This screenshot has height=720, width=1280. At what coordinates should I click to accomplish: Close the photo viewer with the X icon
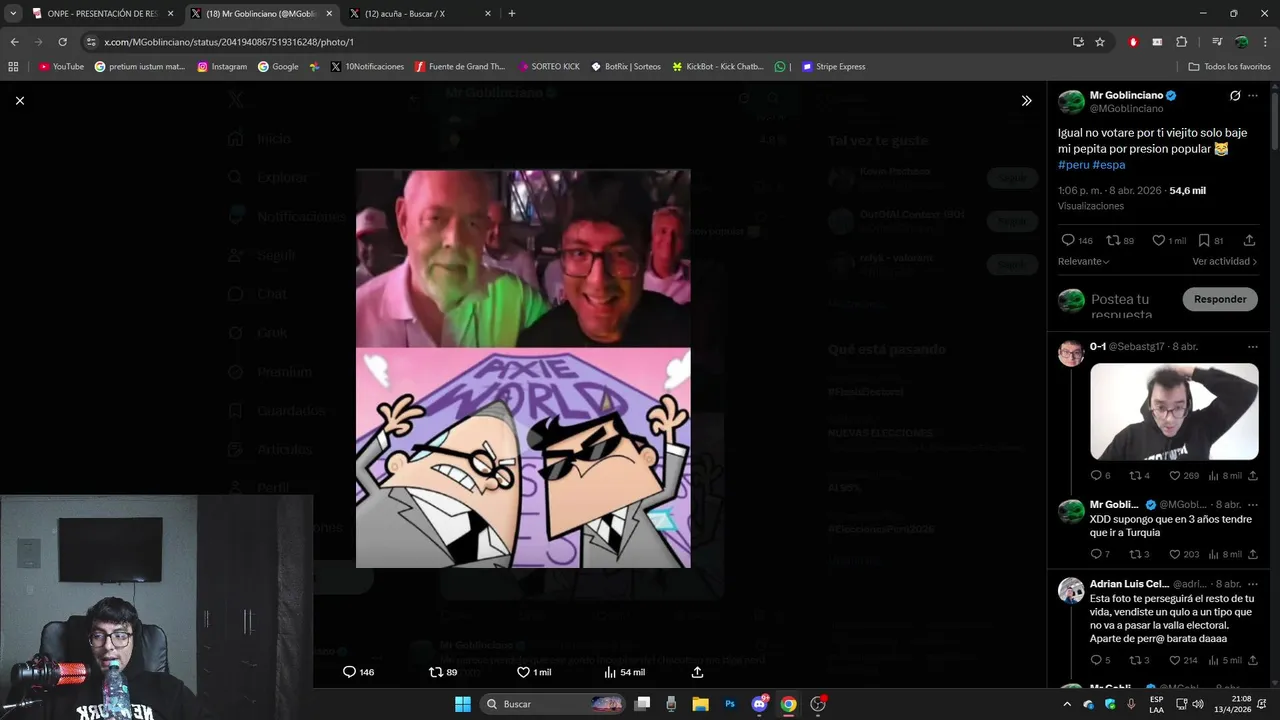20,100
